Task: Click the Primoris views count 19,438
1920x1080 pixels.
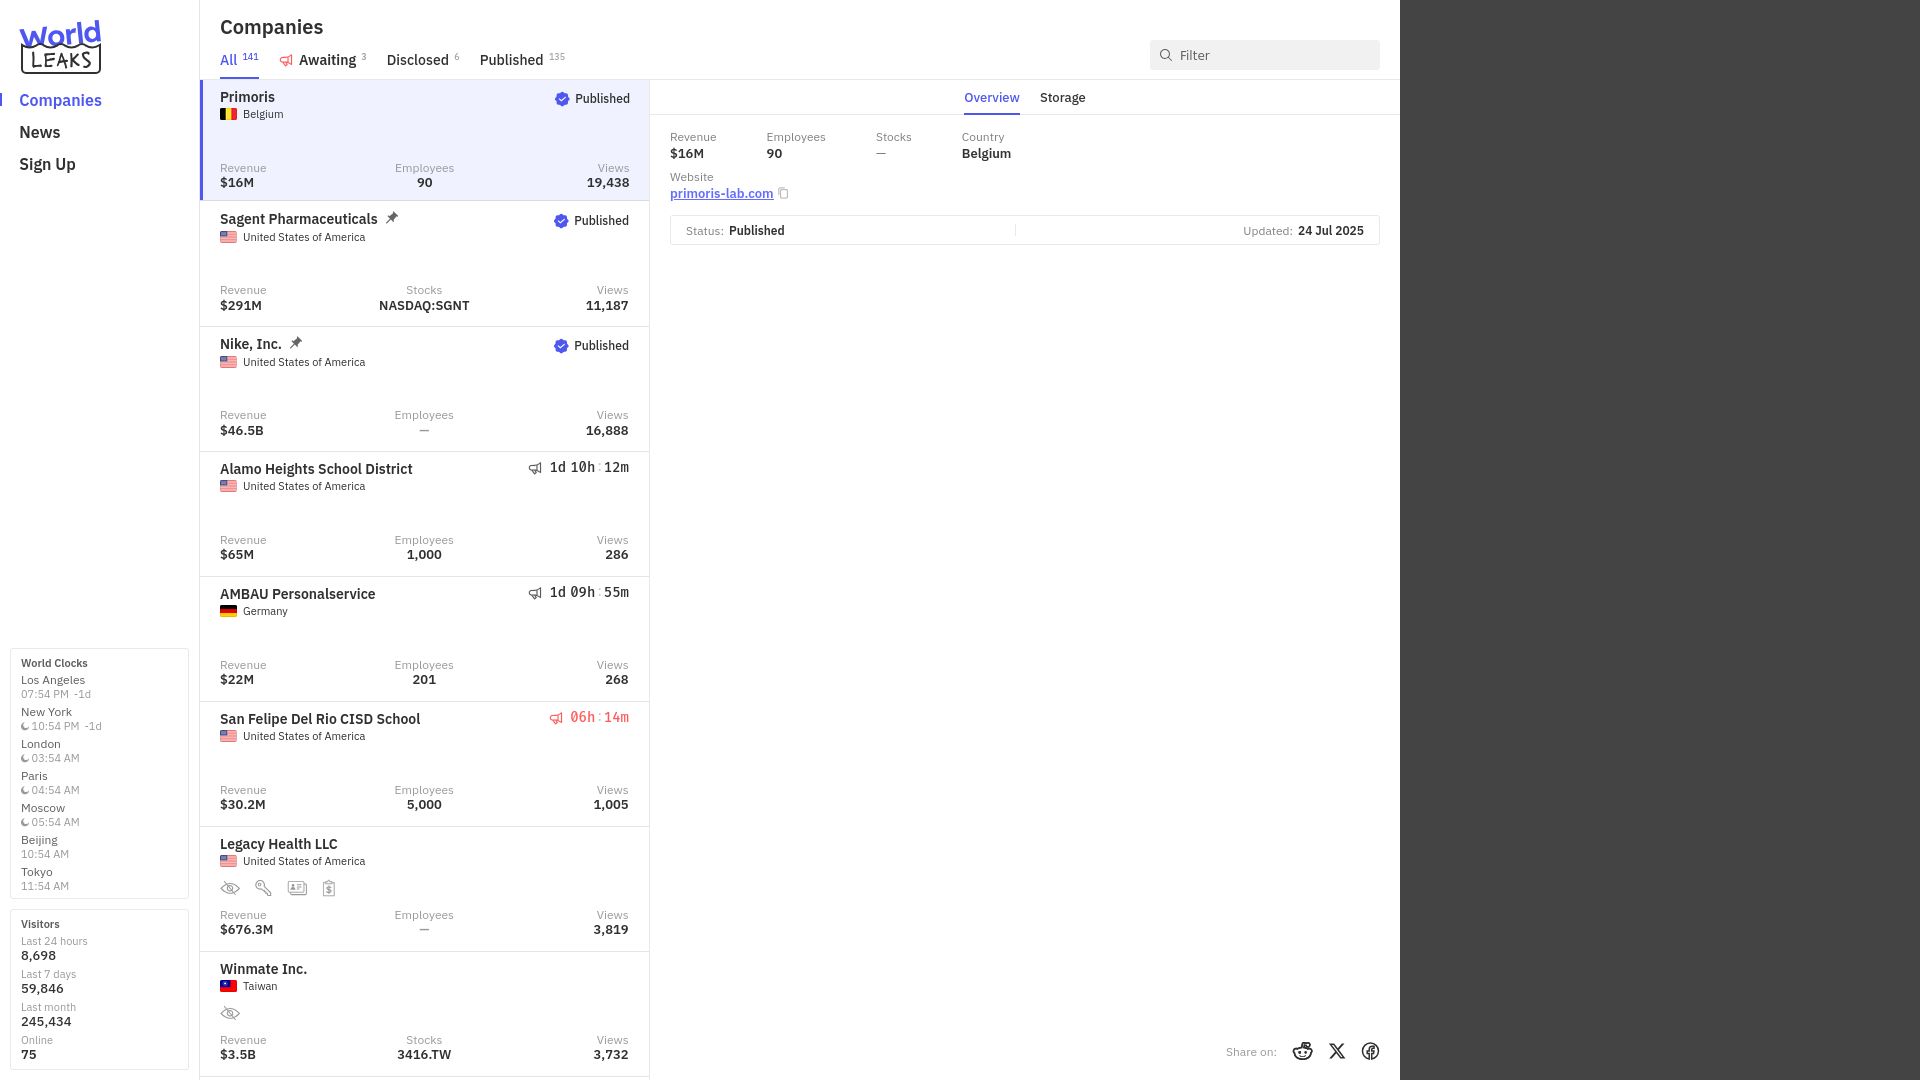Action: click(607, 183)
